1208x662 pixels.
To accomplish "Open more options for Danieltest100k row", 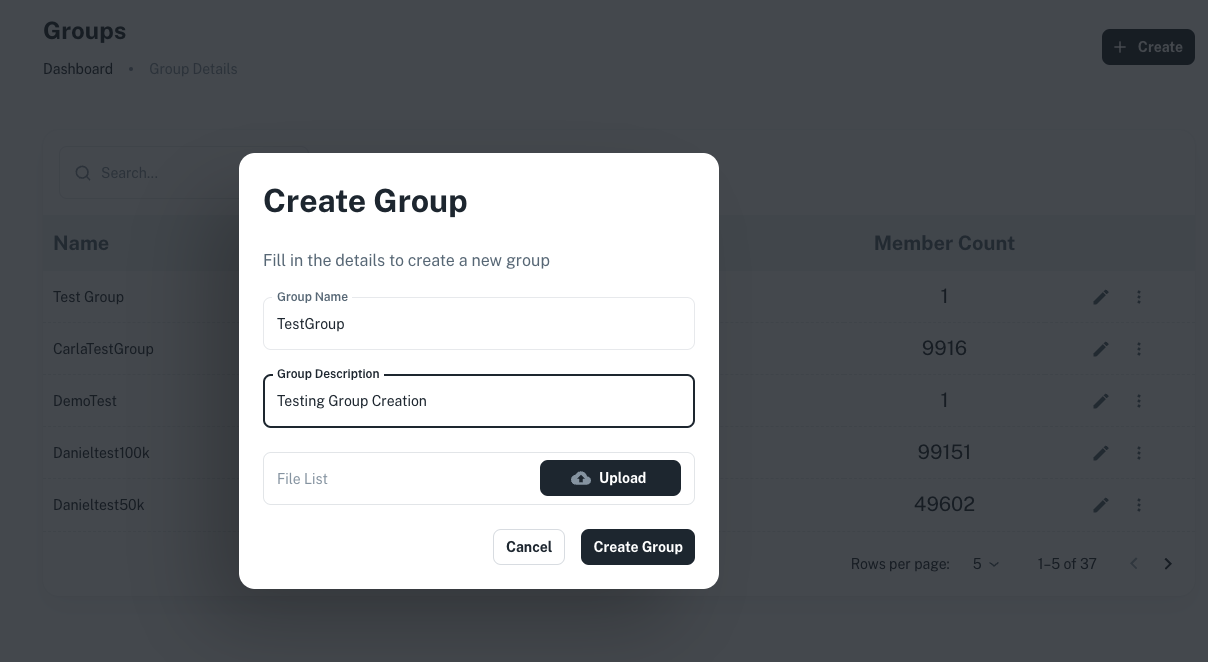I will click(x=1139, y=453).
